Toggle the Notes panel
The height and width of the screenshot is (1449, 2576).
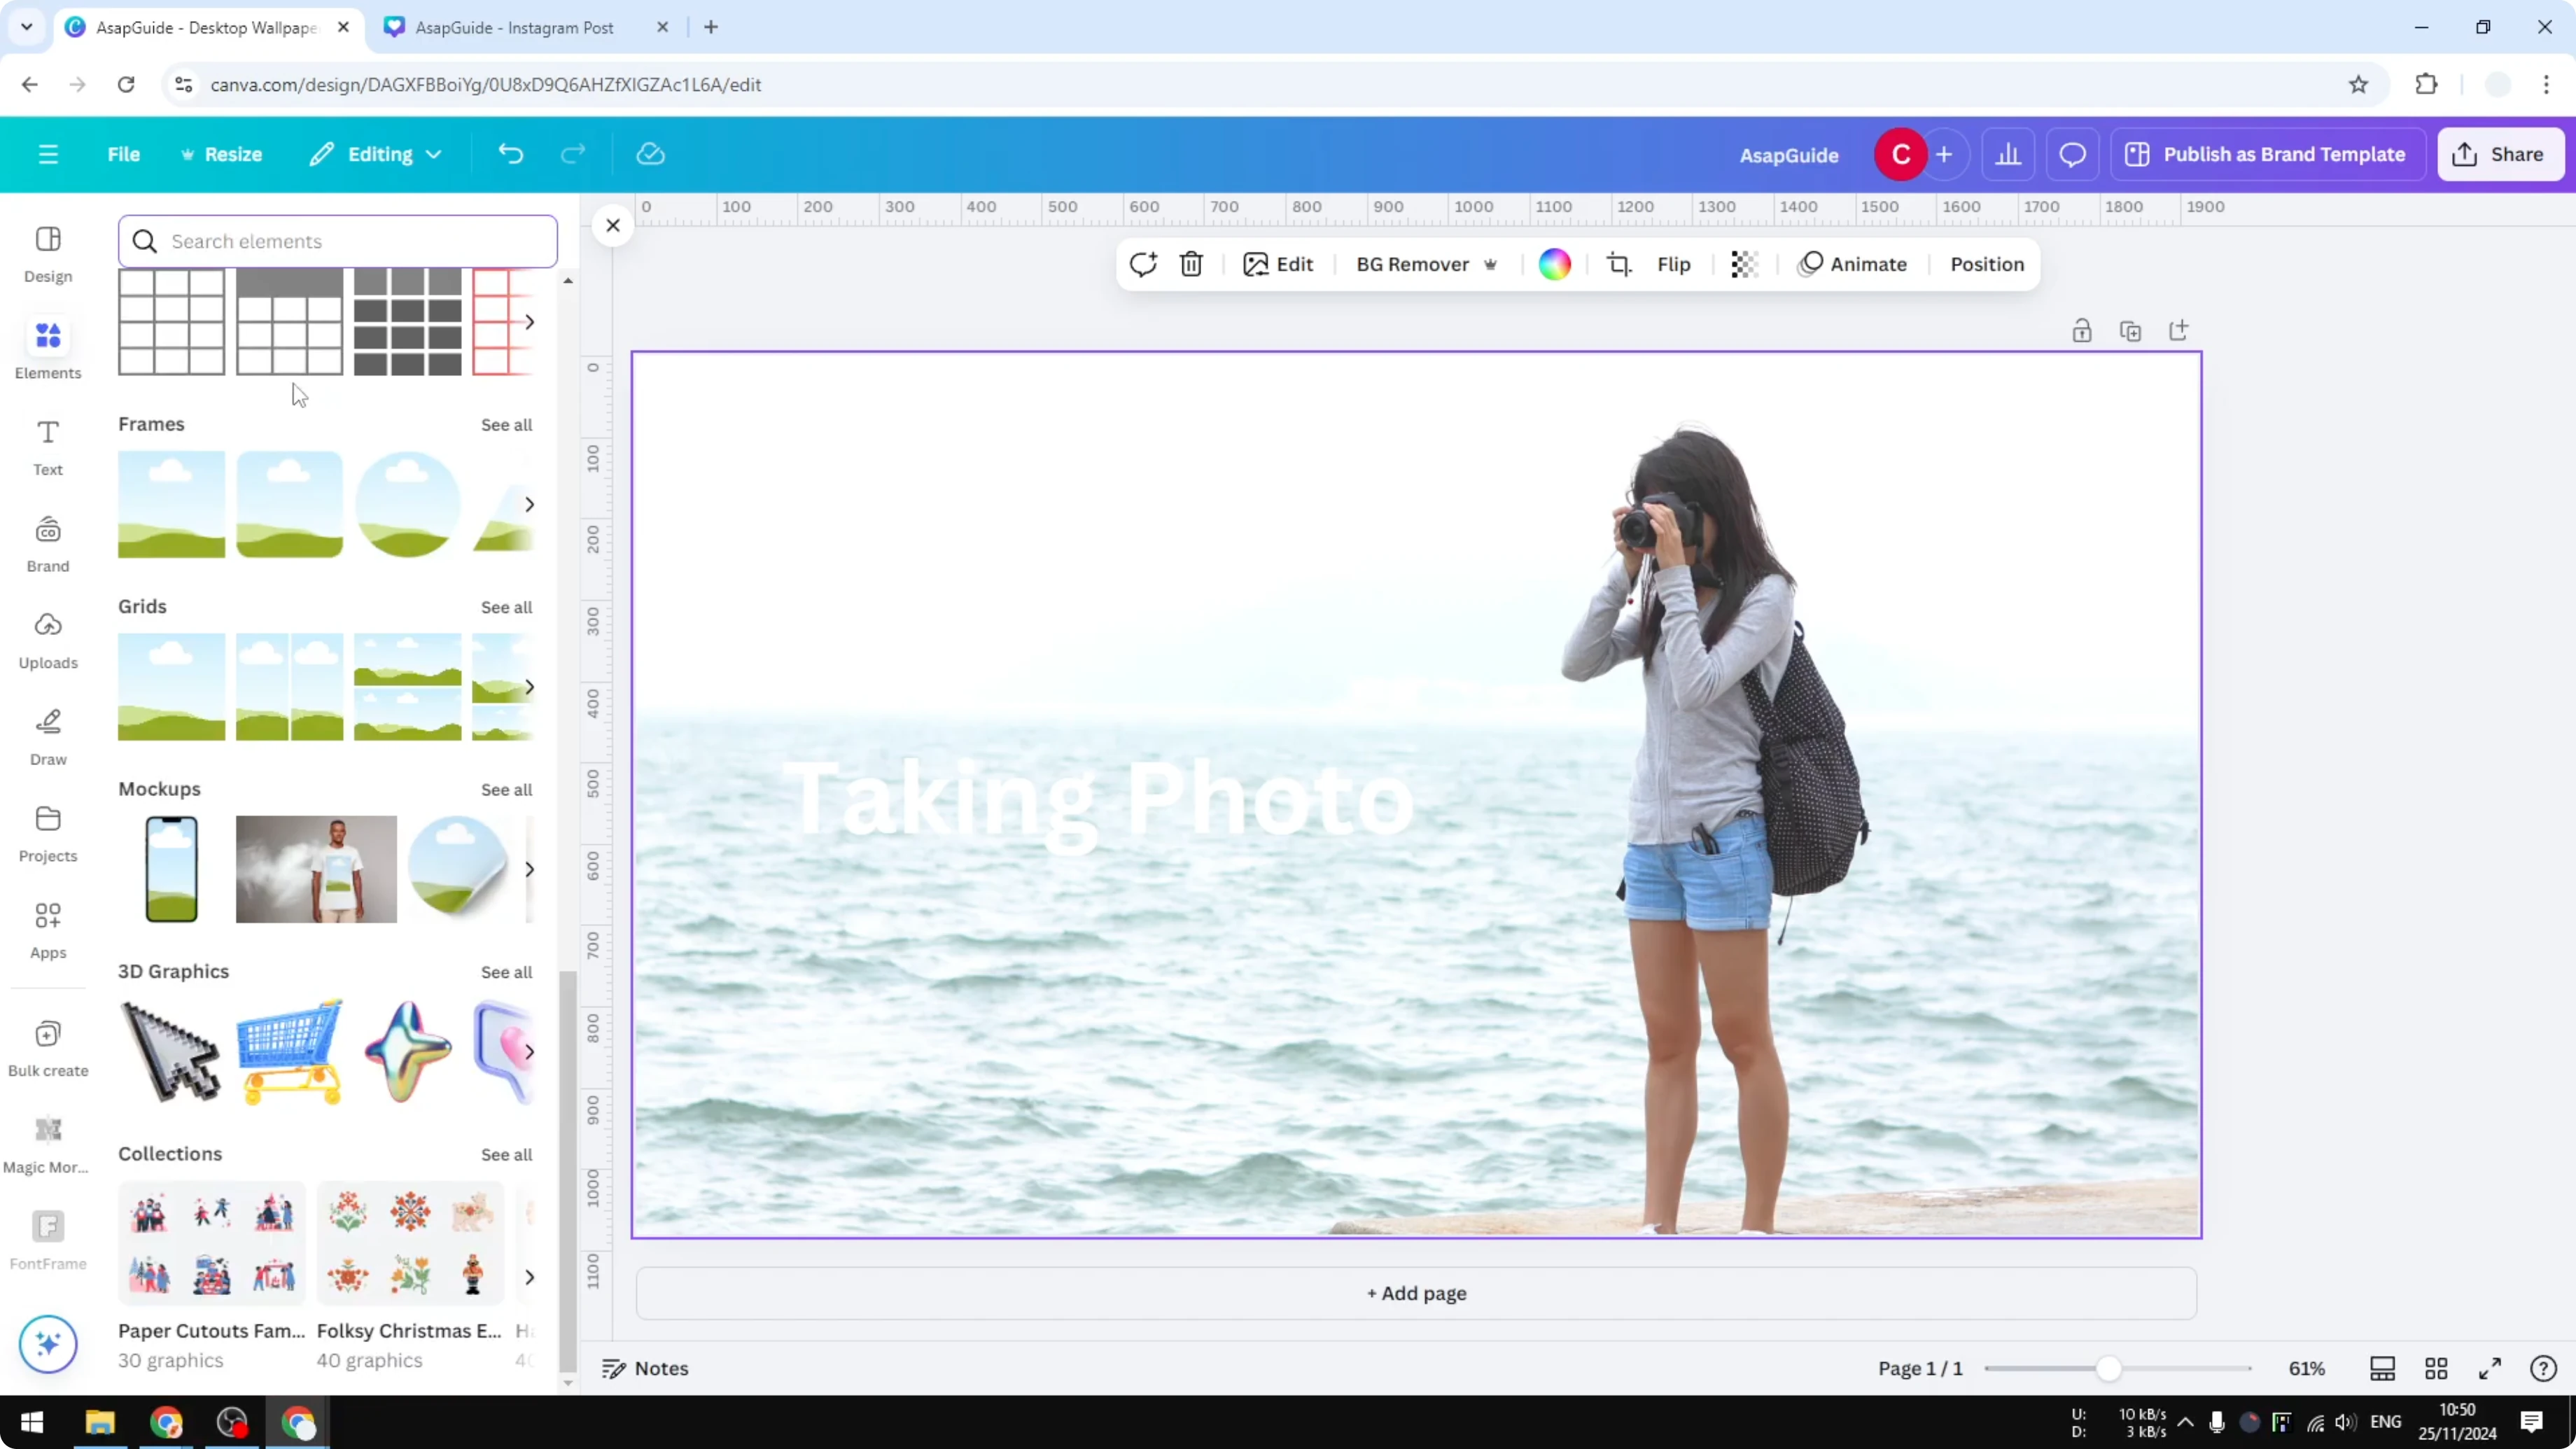[x=644, y=1368]
